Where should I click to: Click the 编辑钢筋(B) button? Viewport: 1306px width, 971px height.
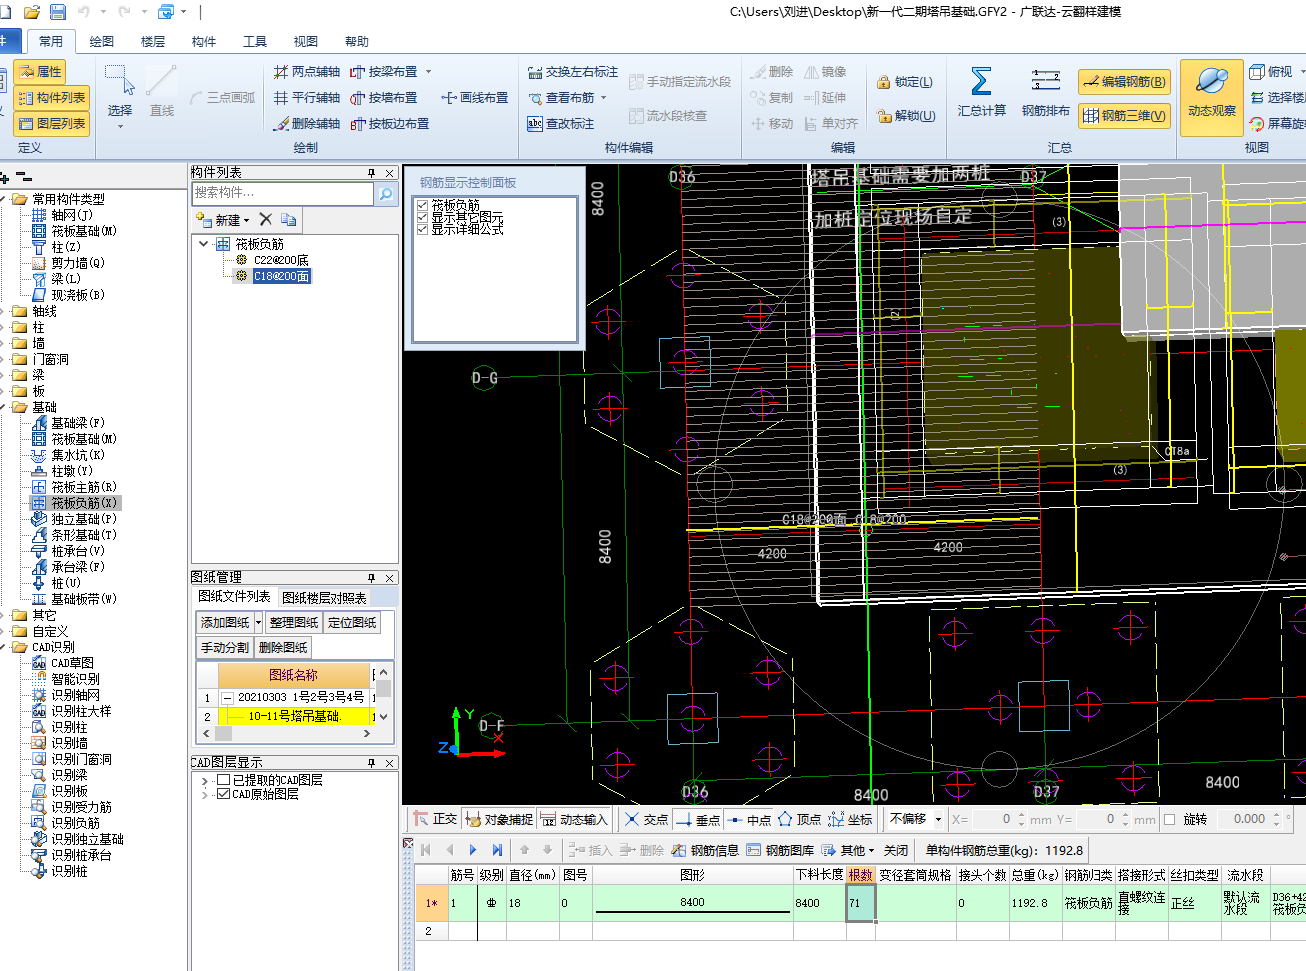pos(1125,82)
